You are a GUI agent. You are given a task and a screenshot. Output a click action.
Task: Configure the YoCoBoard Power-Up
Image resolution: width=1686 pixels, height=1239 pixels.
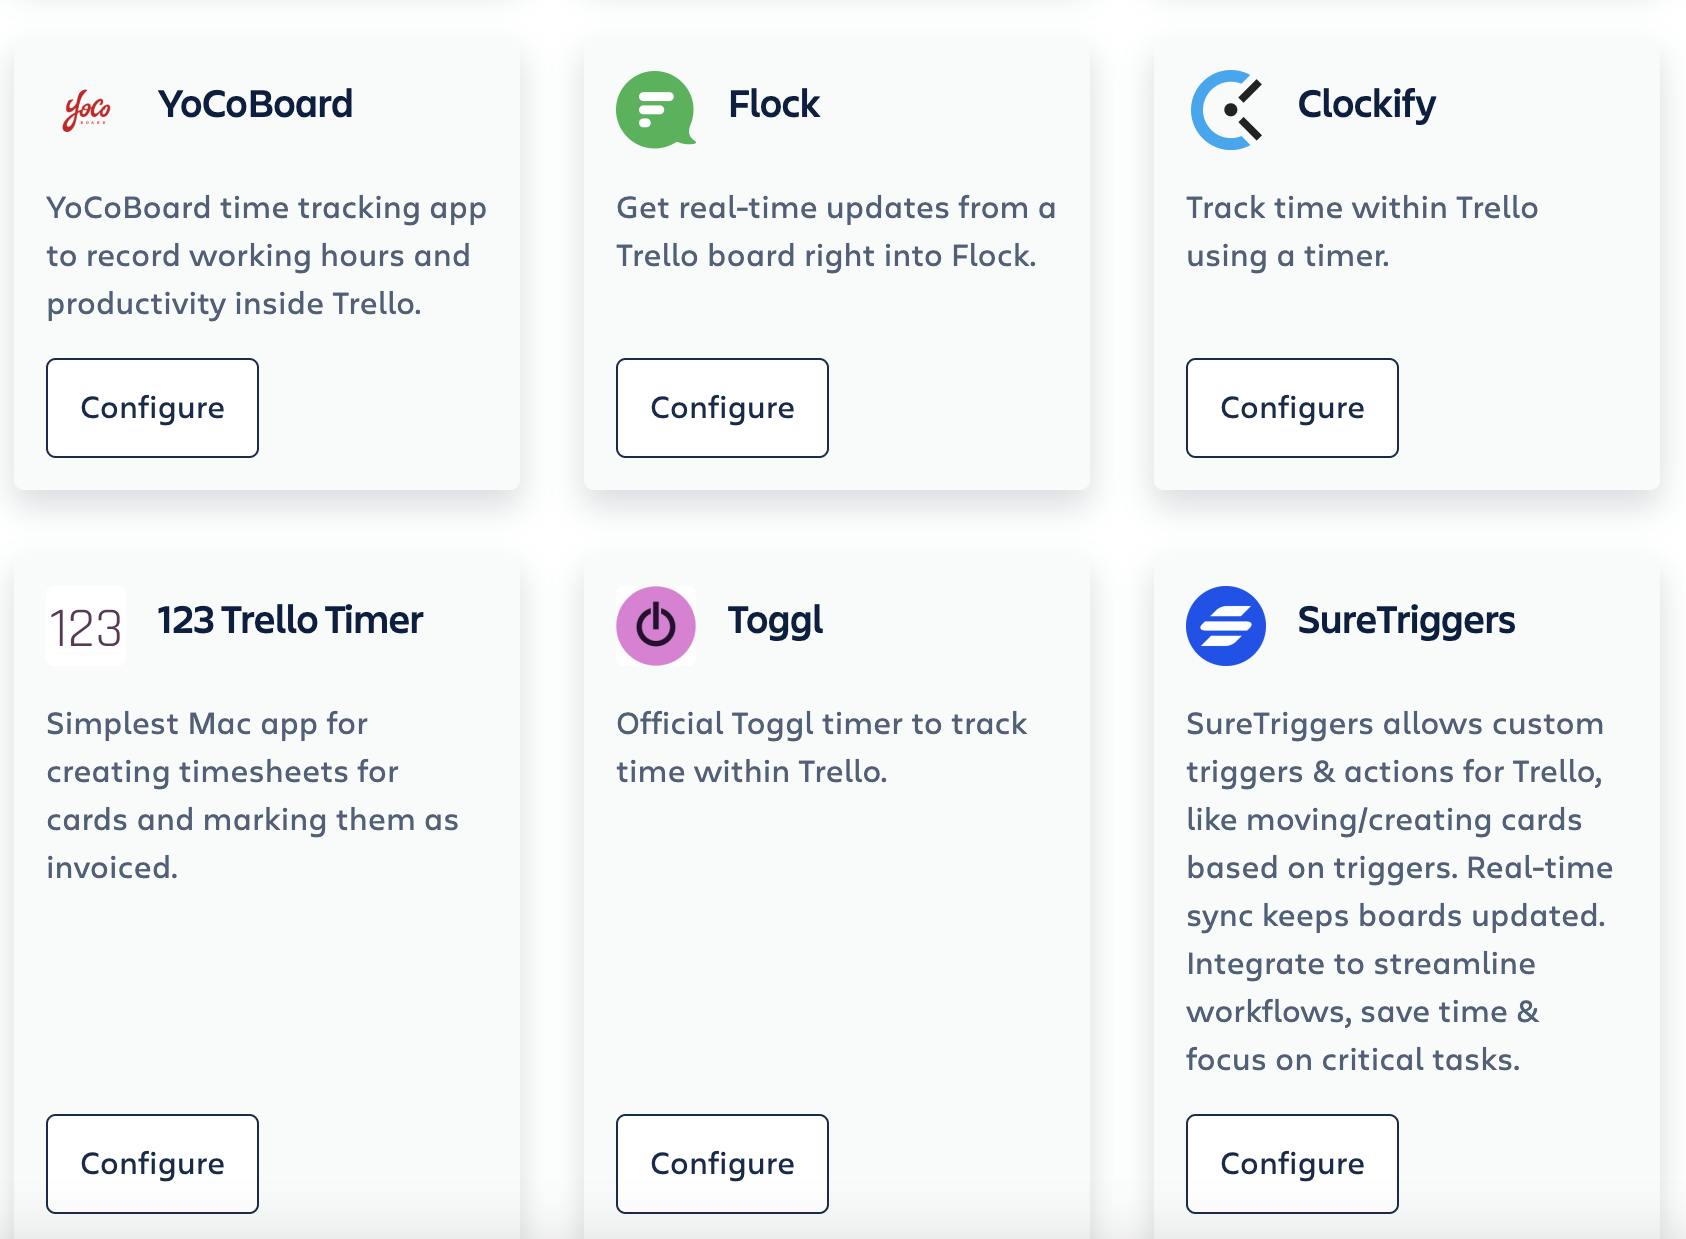tap(152, 408)
